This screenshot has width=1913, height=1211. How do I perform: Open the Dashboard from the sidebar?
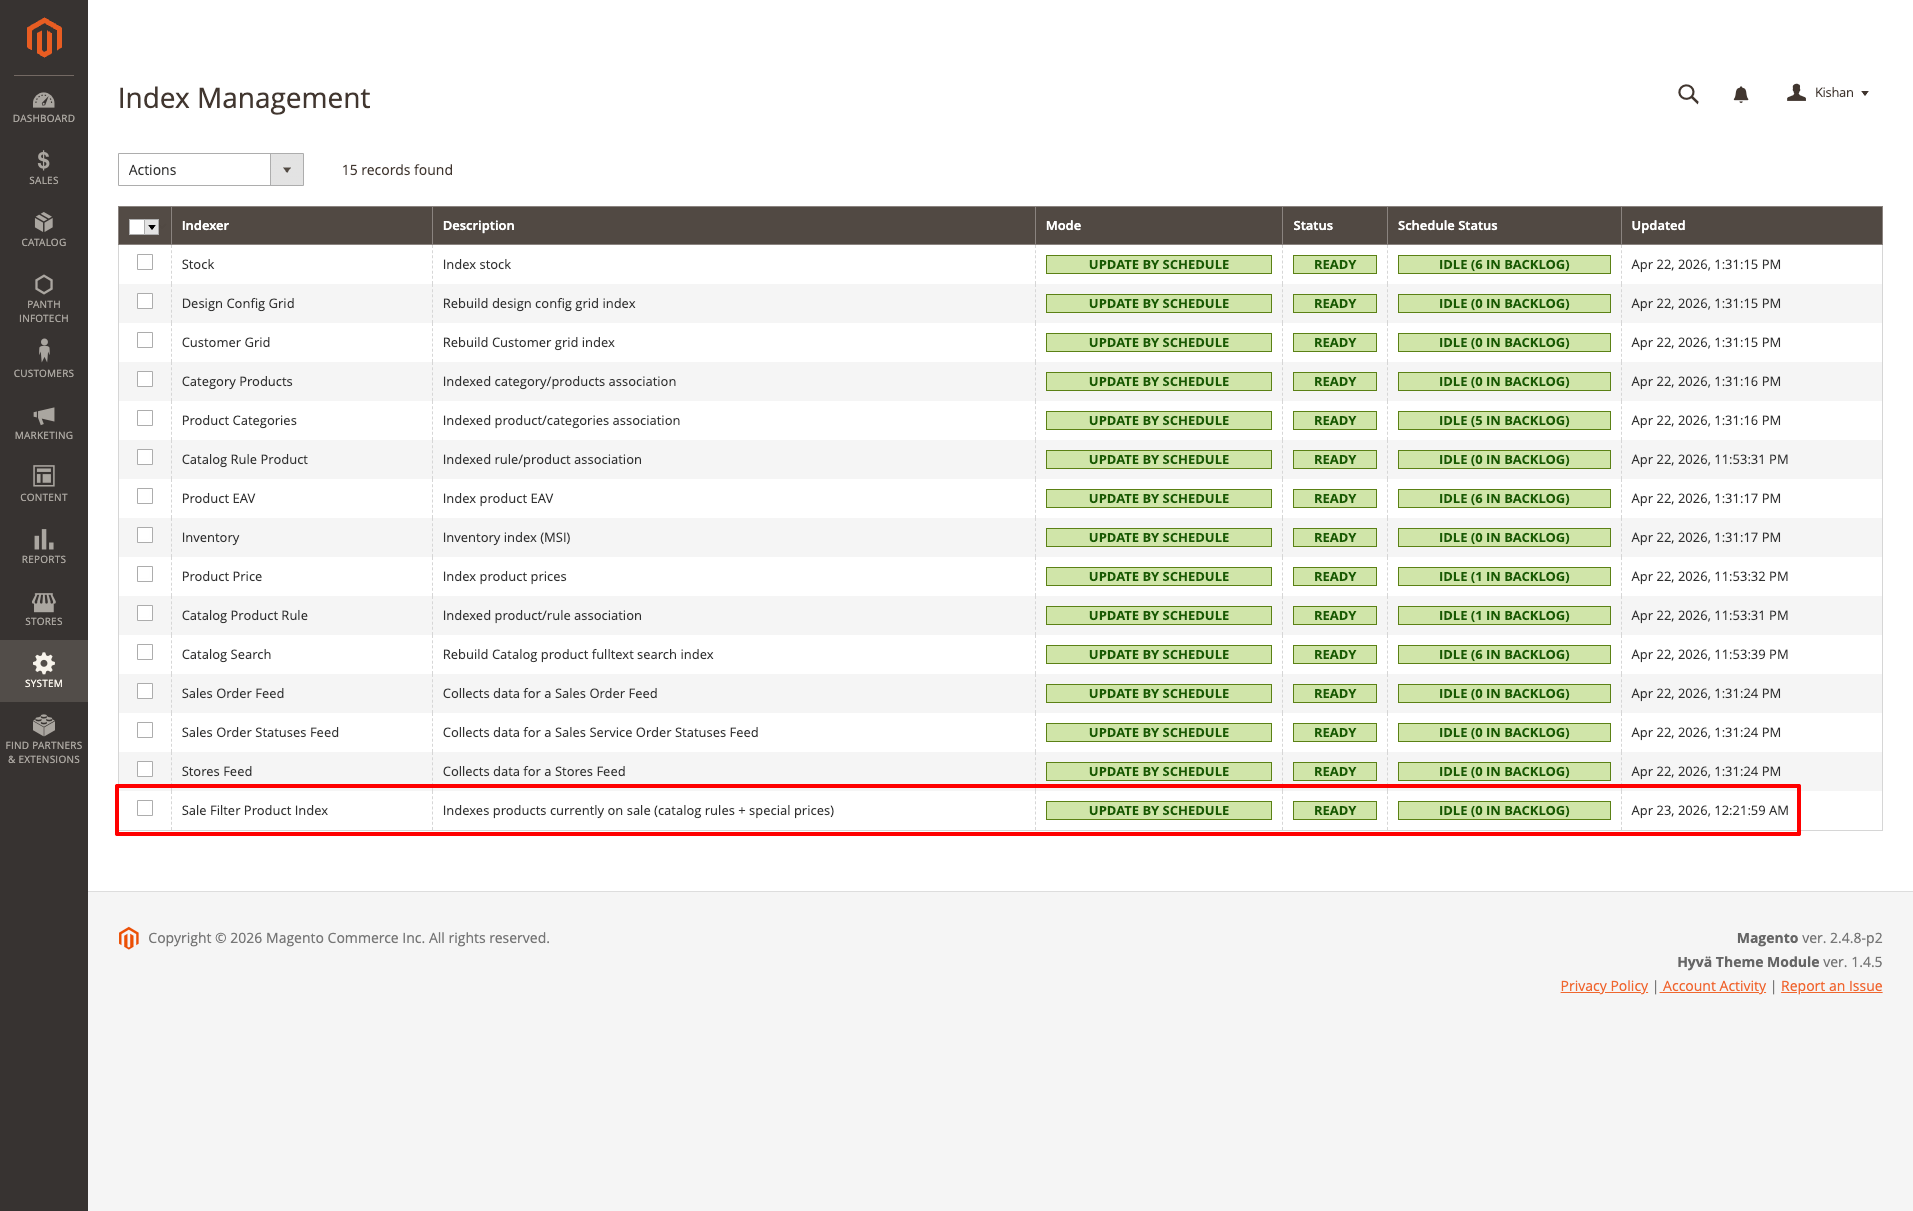coord(43,106)
